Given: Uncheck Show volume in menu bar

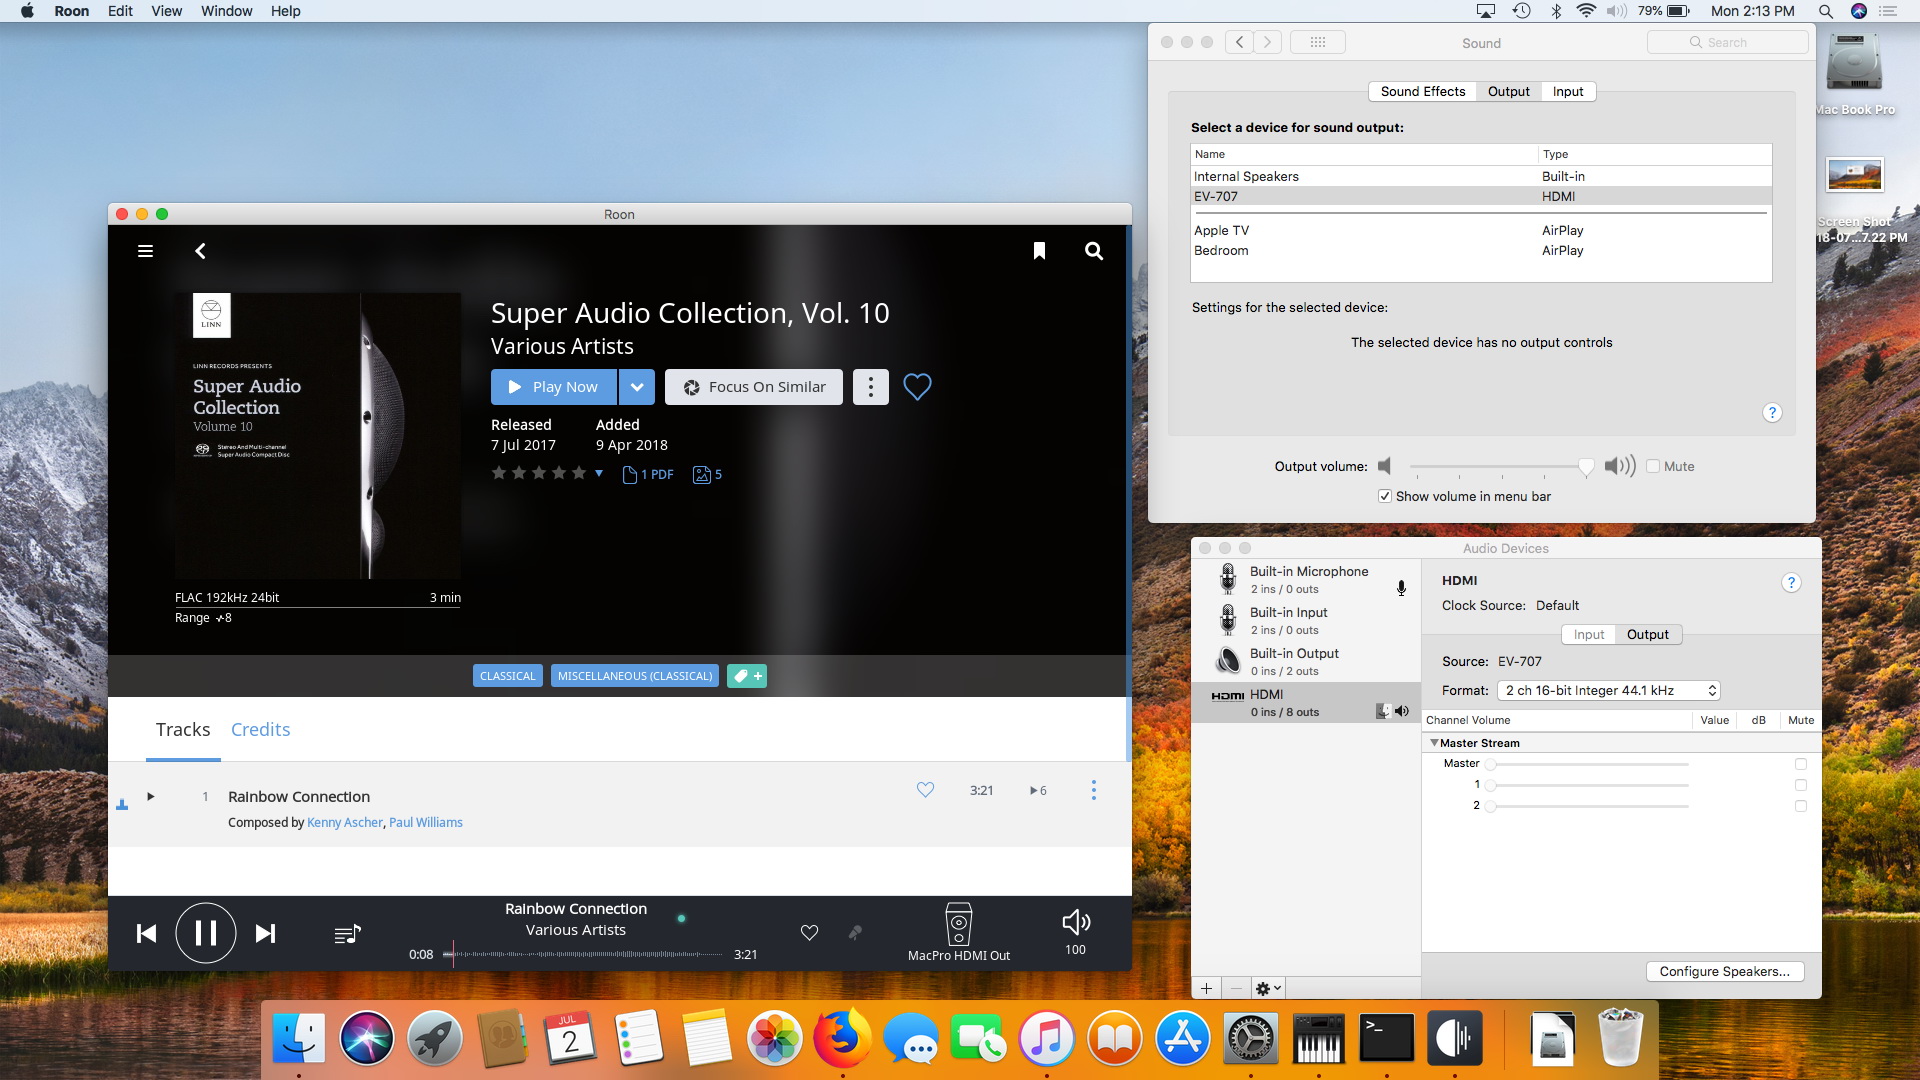Looking at the screenshot, I should 1385,496.
